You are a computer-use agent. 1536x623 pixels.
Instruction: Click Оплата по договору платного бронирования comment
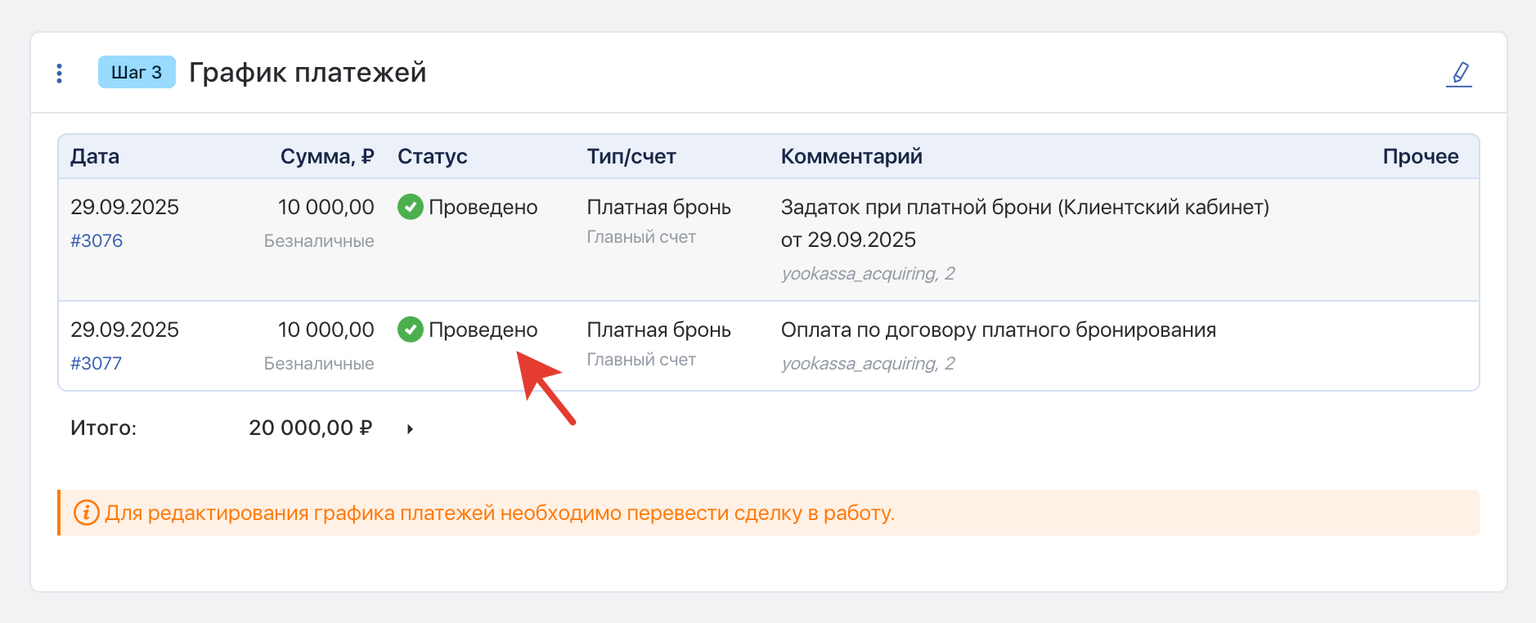pyautogui.click(x=998, y=329)
